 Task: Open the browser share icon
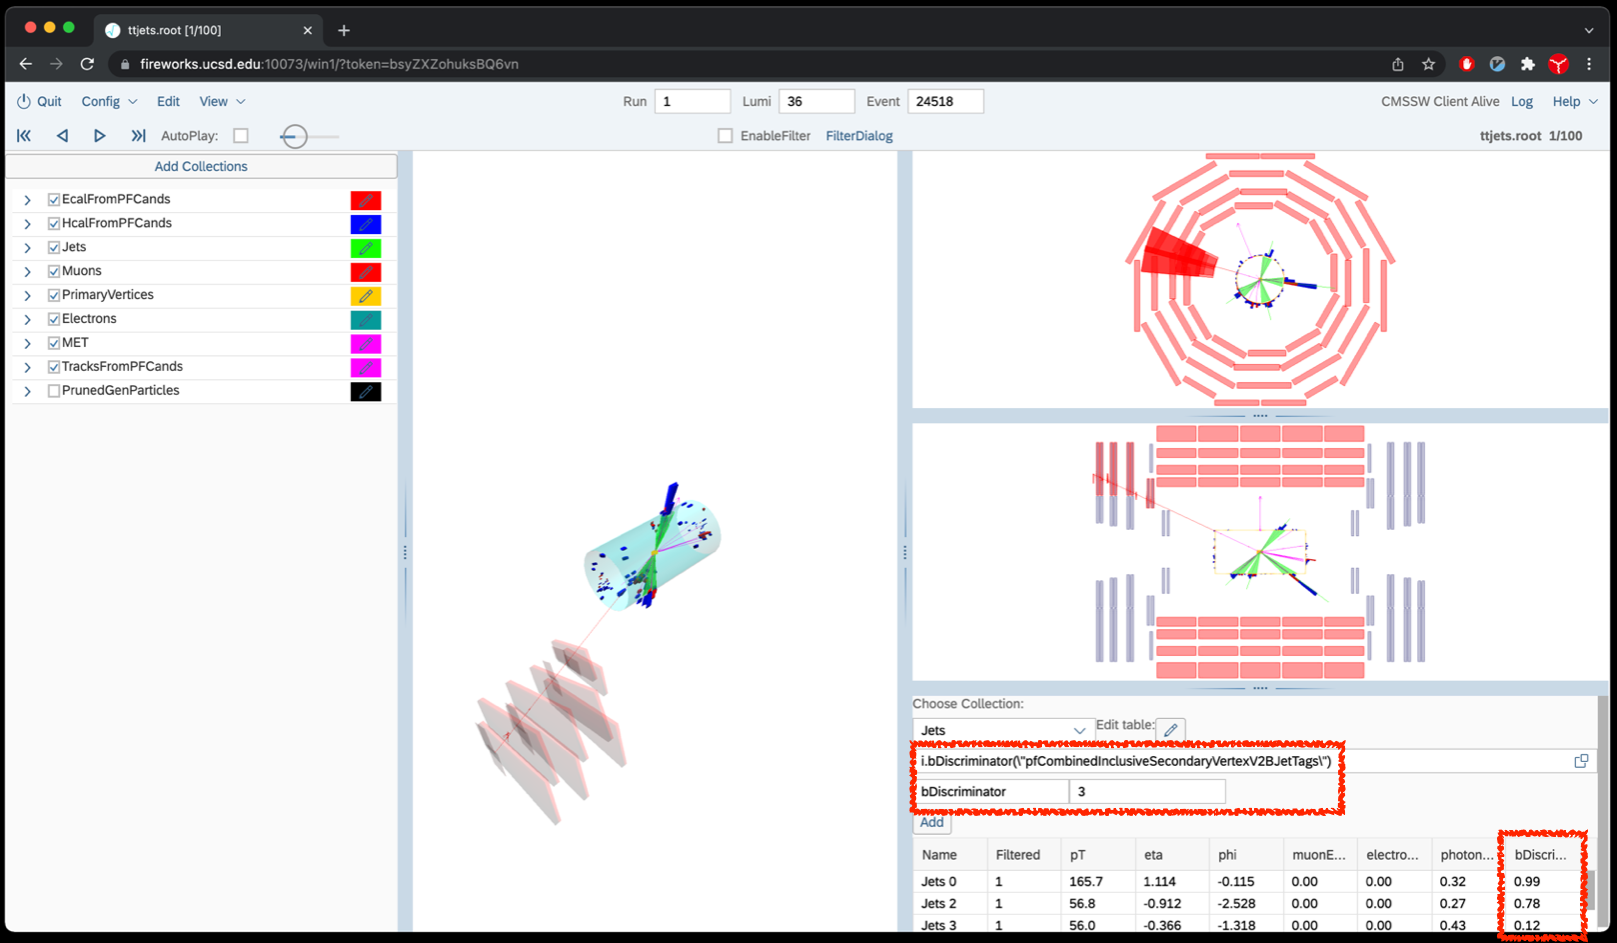tap(1397, 64)
